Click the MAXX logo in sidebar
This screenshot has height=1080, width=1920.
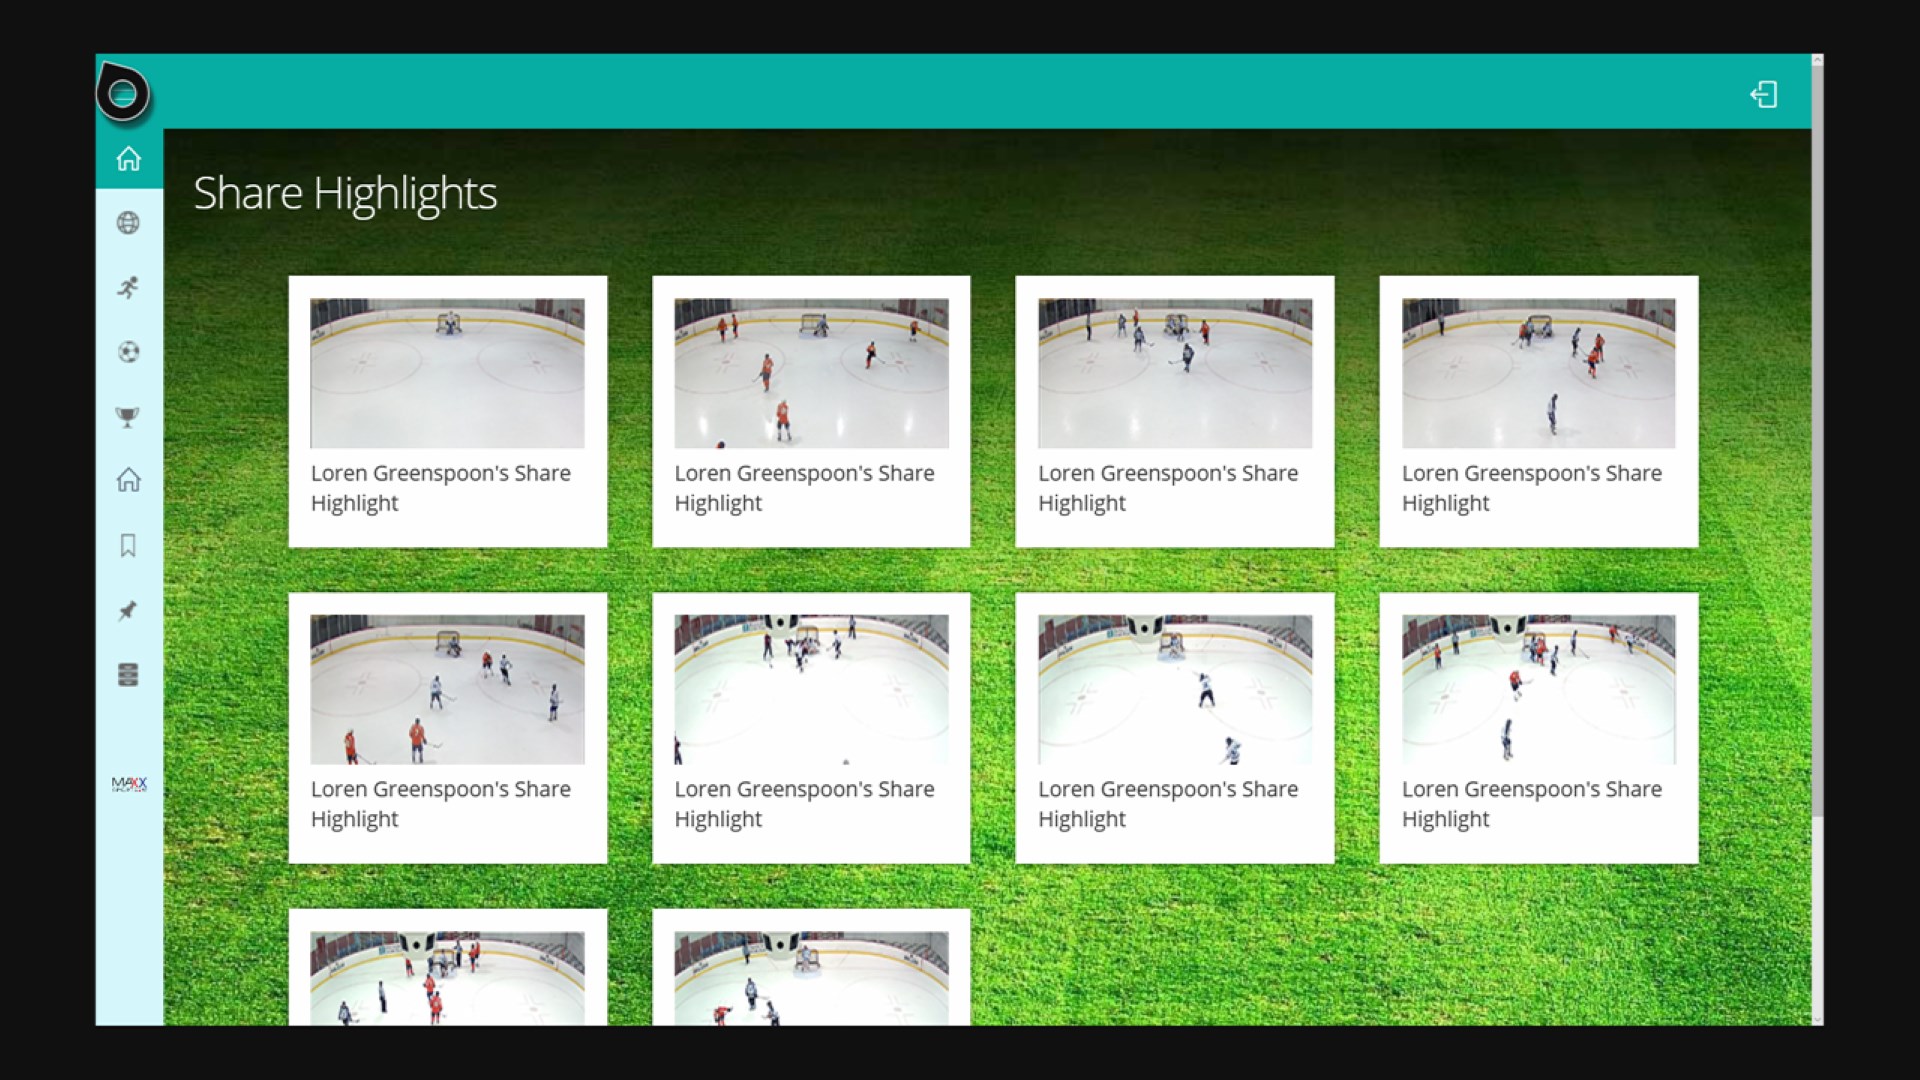click(129, 784)
